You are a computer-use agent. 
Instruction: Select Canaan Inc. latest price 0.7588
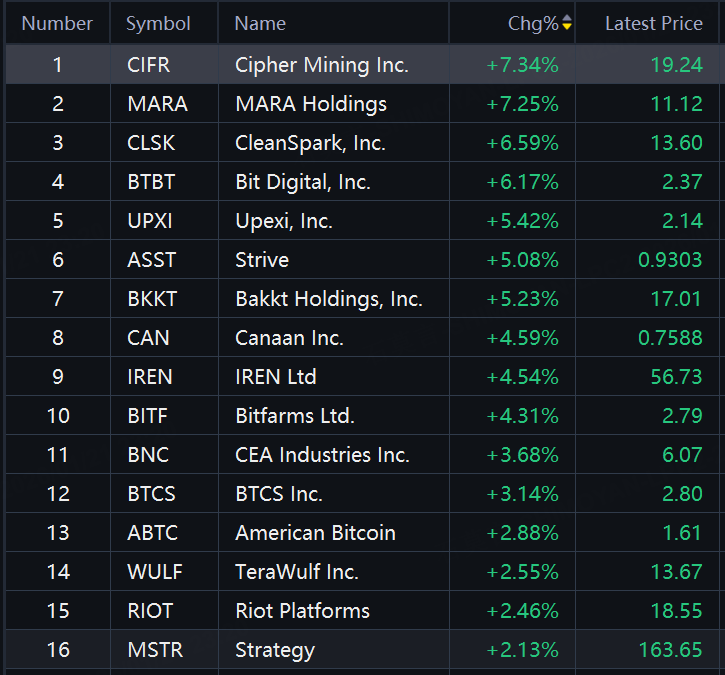tap(670, 338)
